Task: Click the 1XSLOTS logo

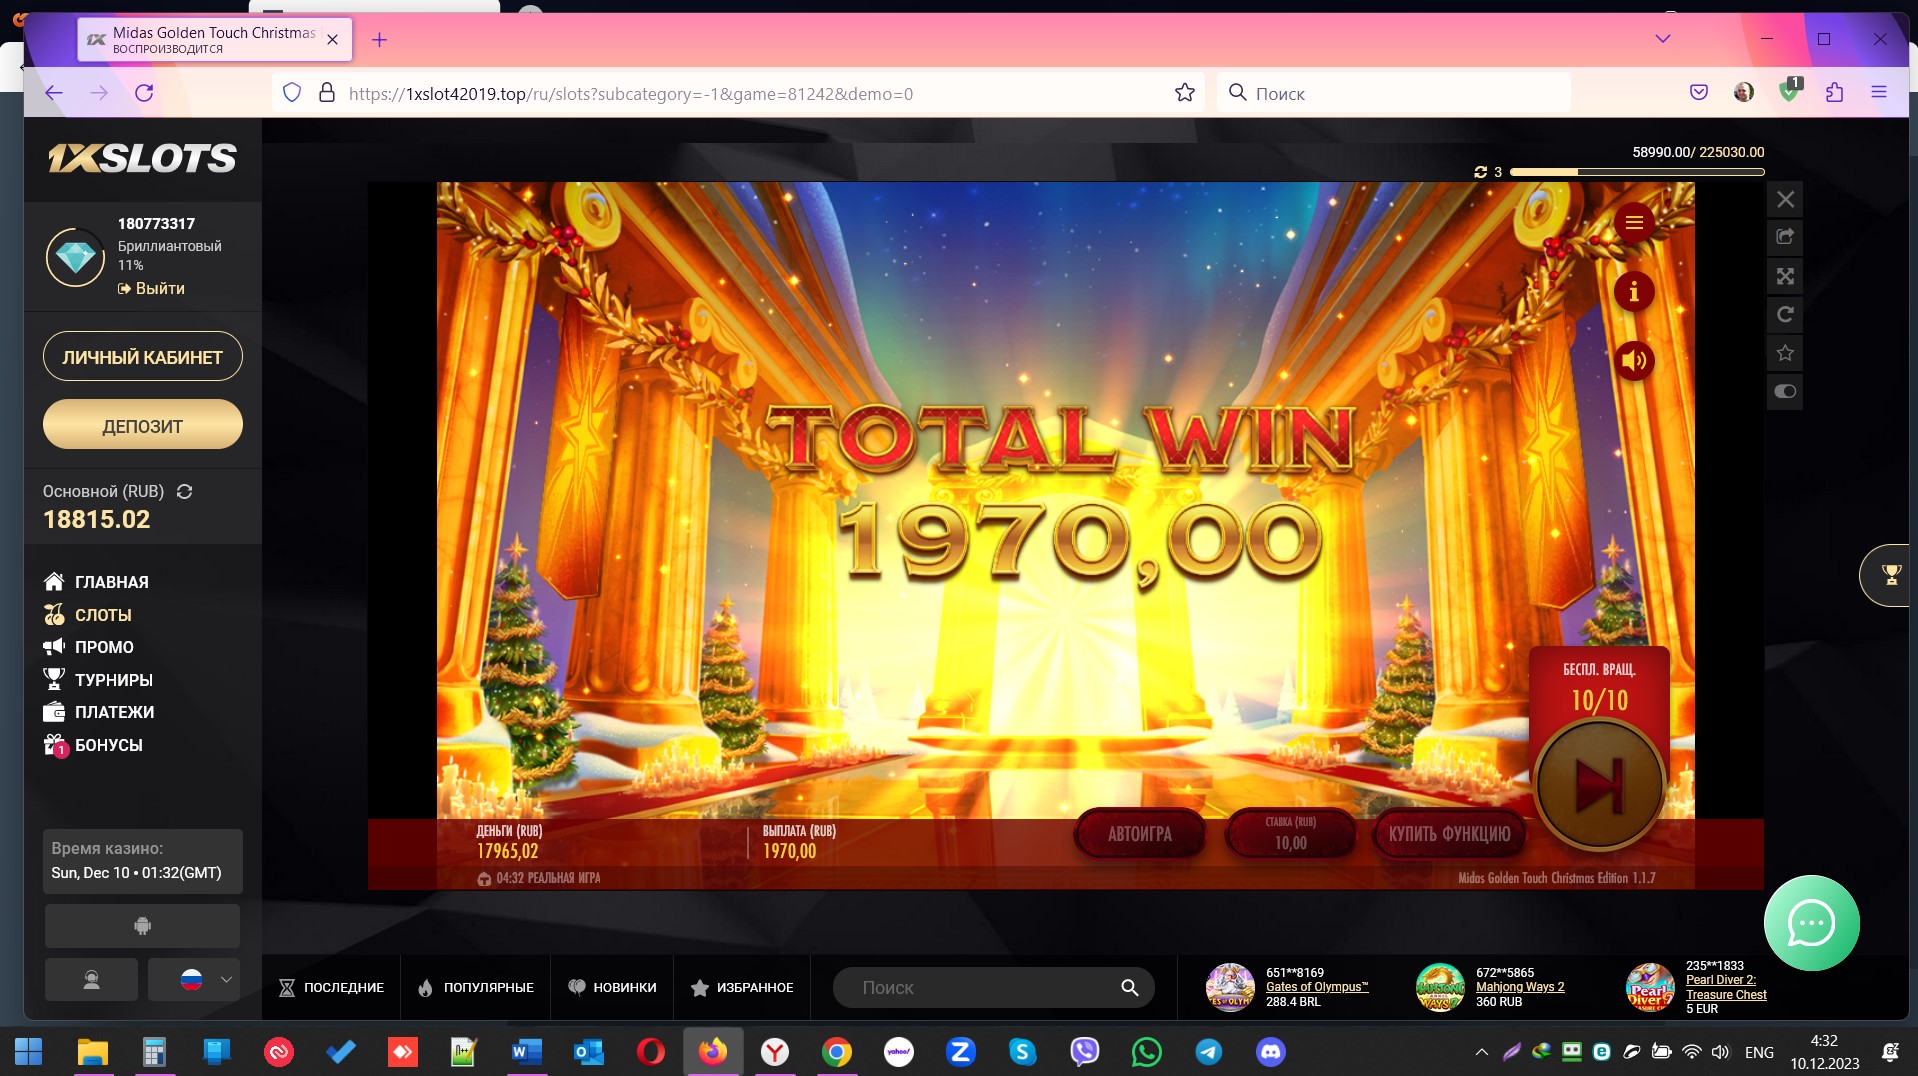Action: 142,158
